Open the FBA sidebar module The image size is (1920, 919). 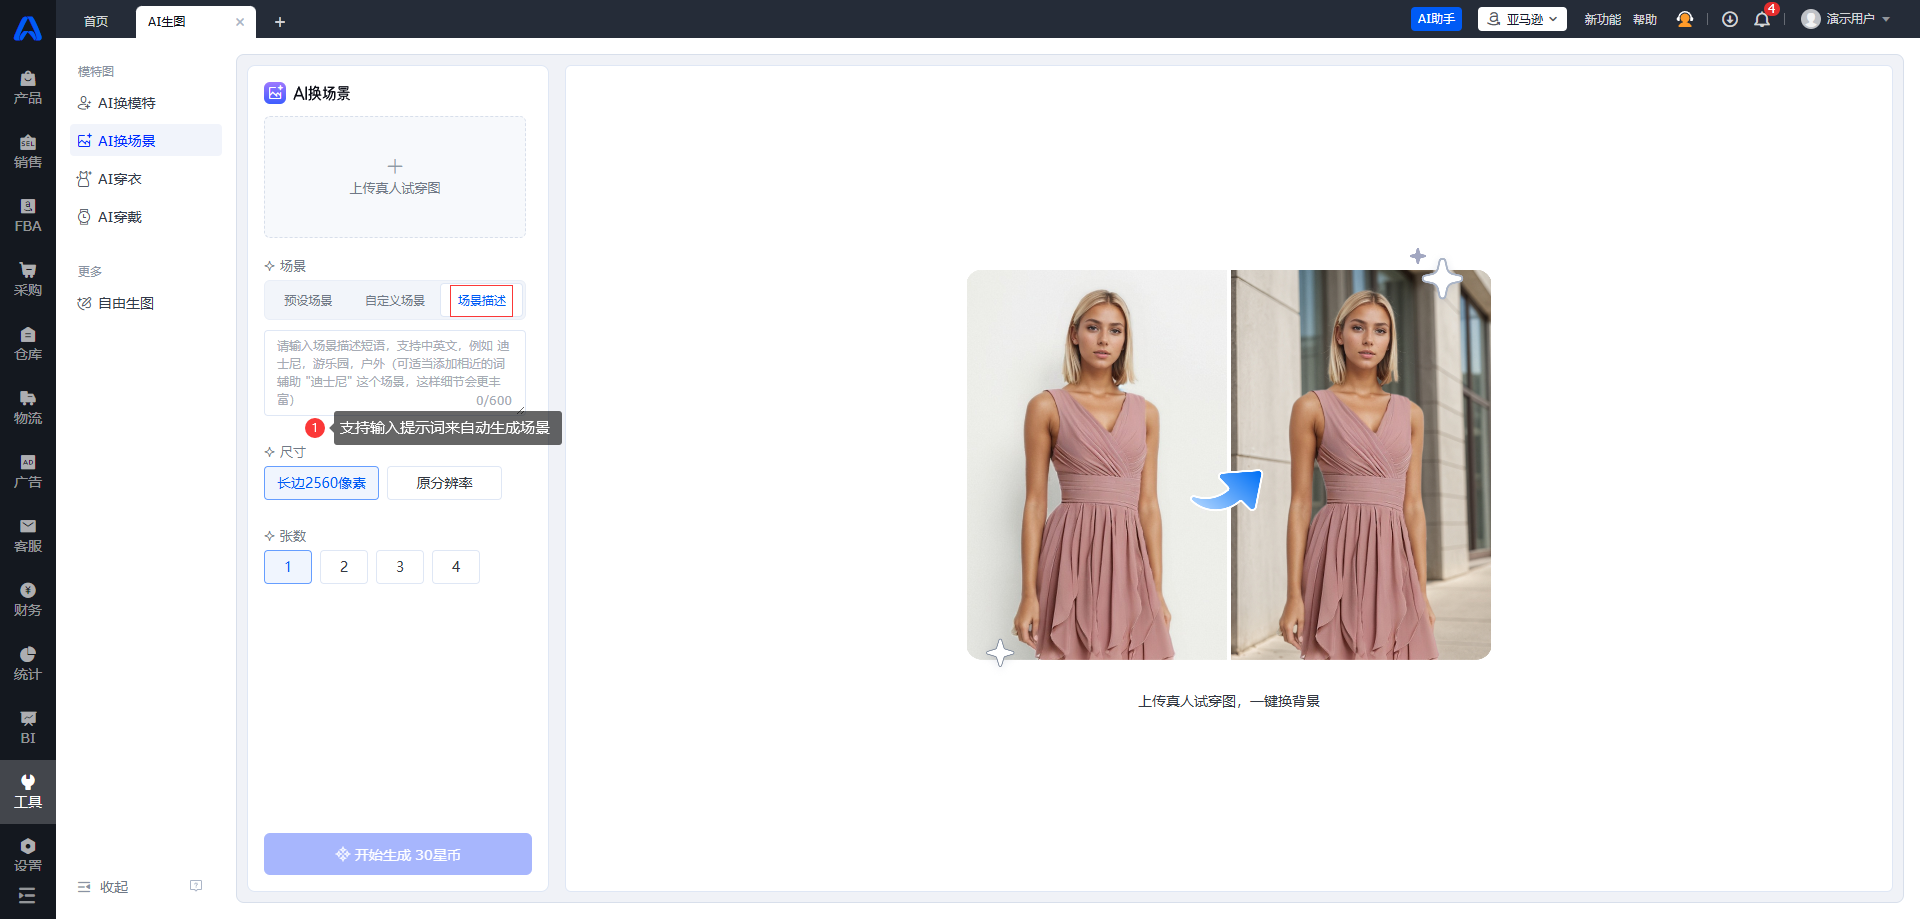pos(28,215)
